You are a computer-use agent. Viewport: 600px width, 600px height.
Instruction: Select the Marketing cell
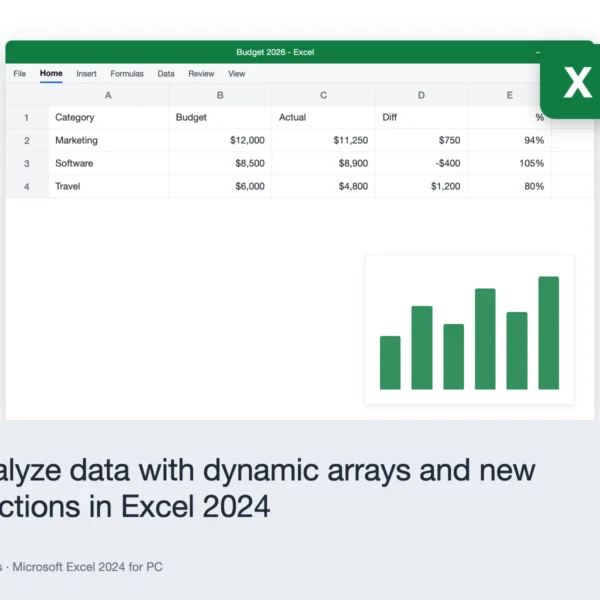(x=108, y=140)
